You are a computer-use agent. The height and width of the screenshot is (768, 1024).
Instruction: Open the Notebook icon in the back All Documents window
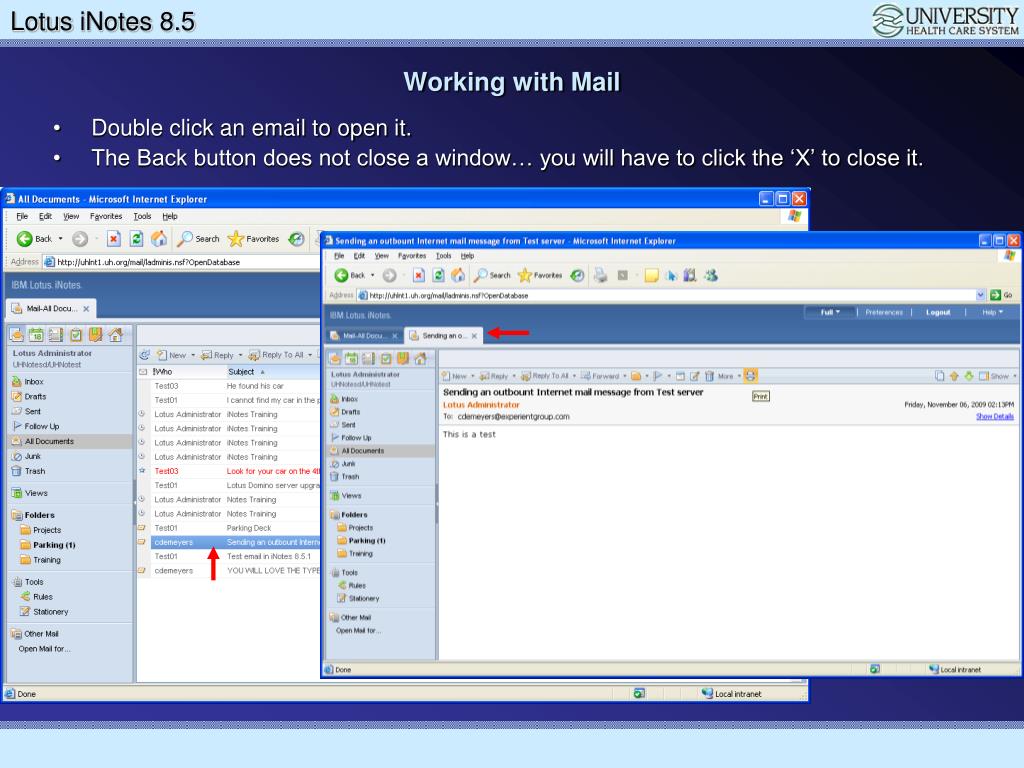coord(96,335)
